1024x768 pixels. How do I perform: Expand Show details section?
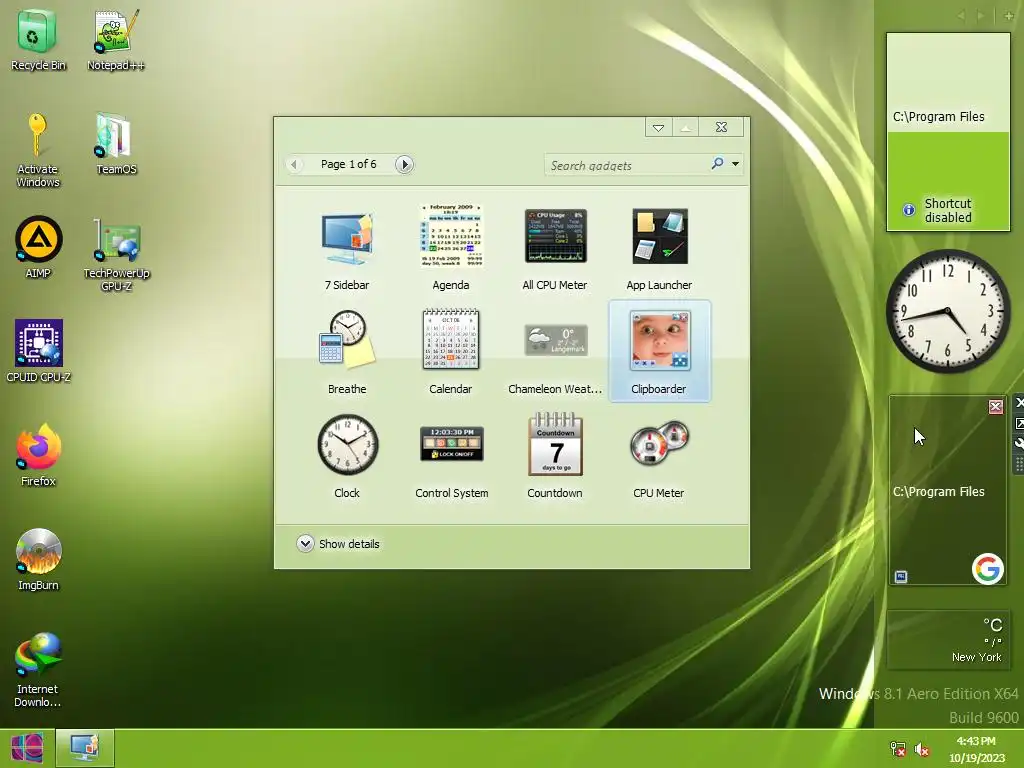(338, 544)
